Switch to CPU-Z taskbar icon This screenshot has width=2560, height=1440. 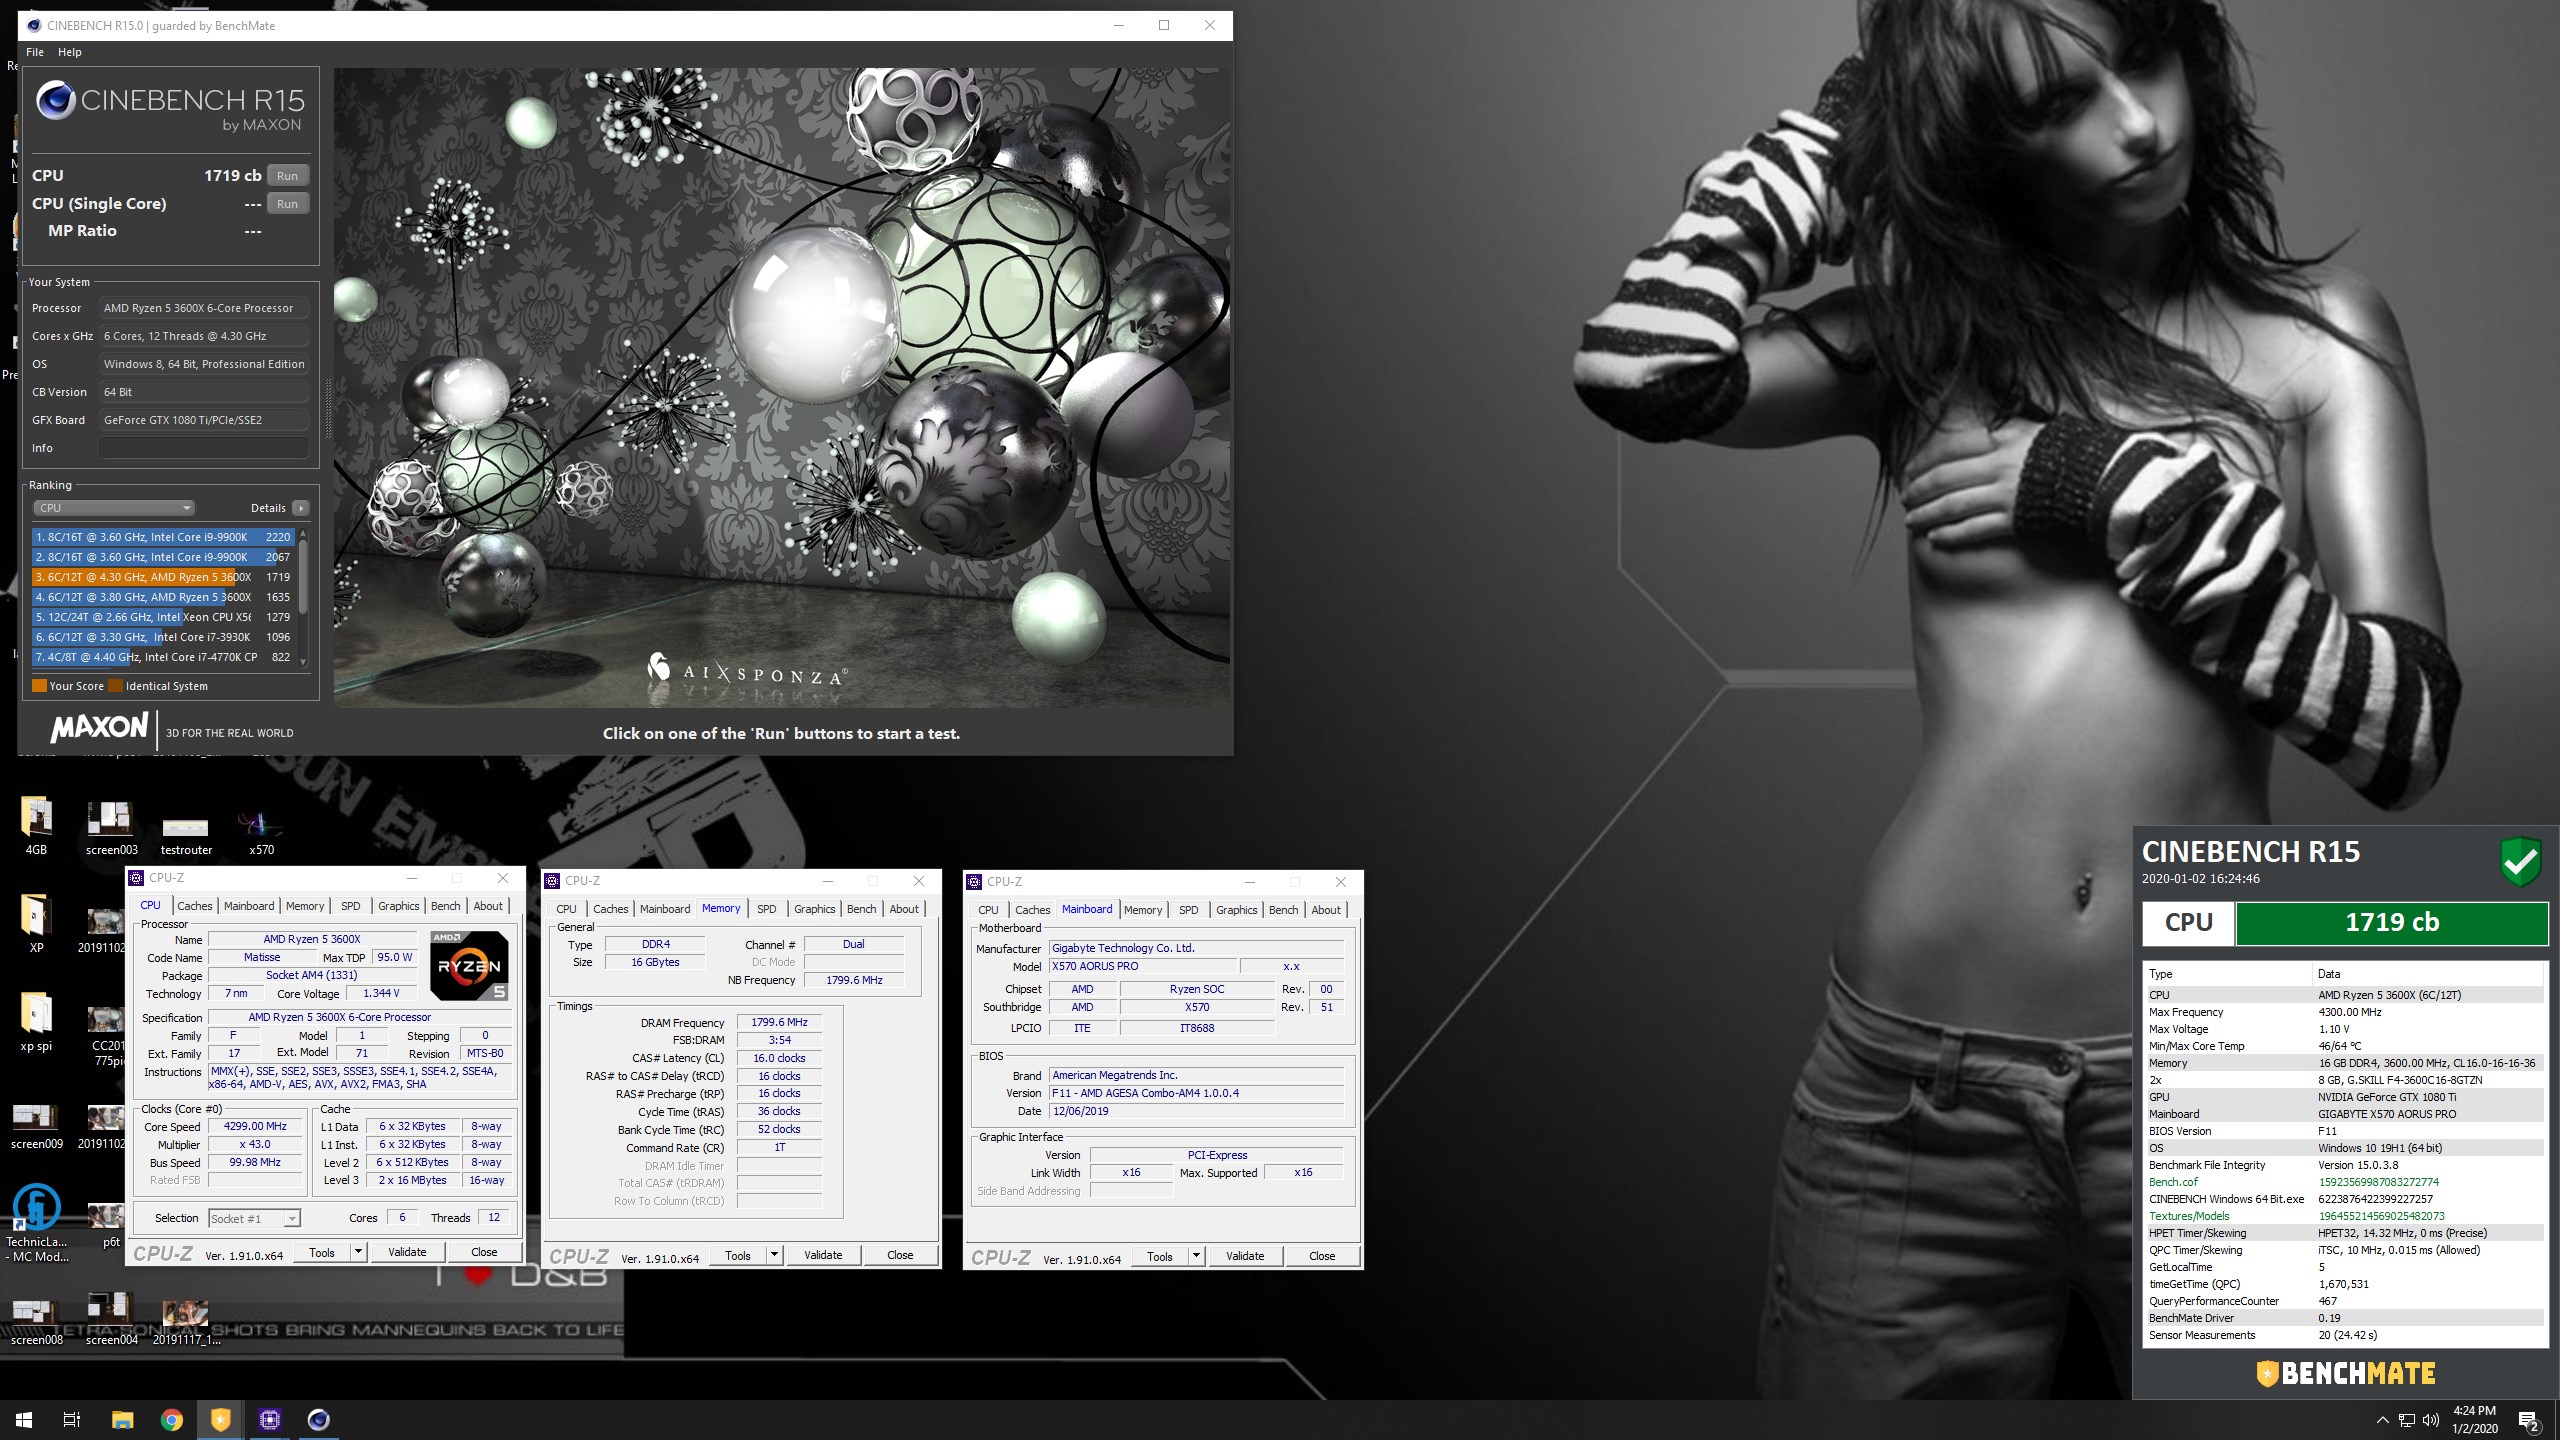(270, 1419)
